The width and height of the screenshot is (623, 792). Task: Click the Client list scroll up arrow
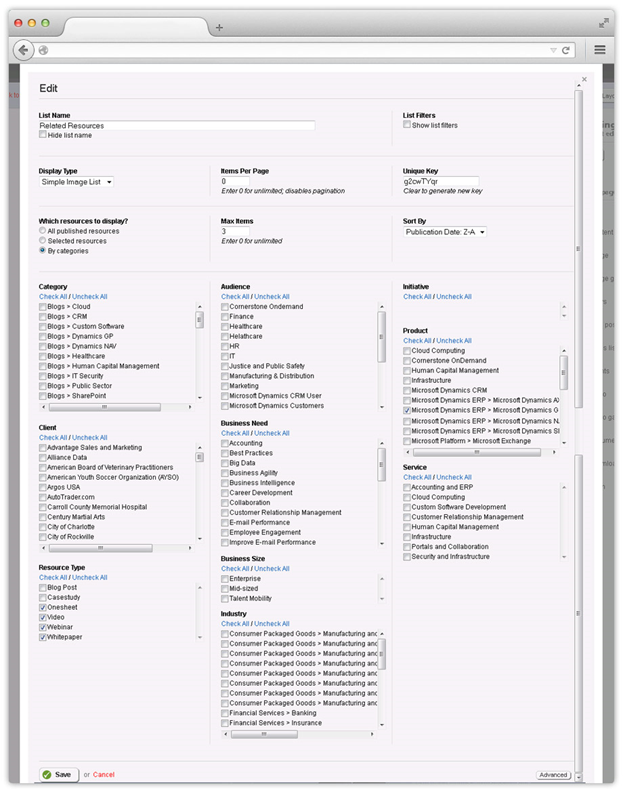click(x=200, y=448)
